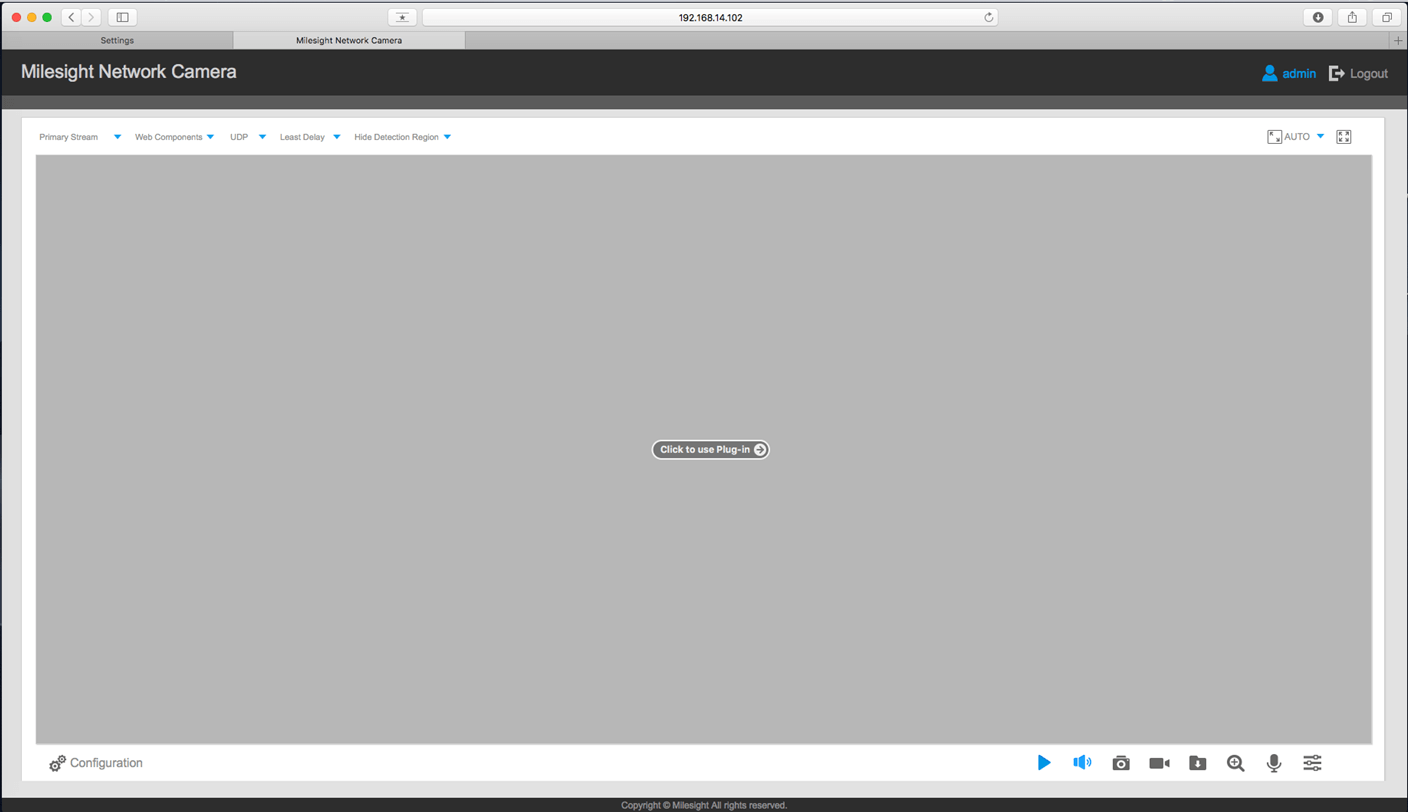This screenshot has width=1408, height=812.
Task: Take a snapshot with the camera icon
Action: pyautogui.click(x=1121, y=763)
